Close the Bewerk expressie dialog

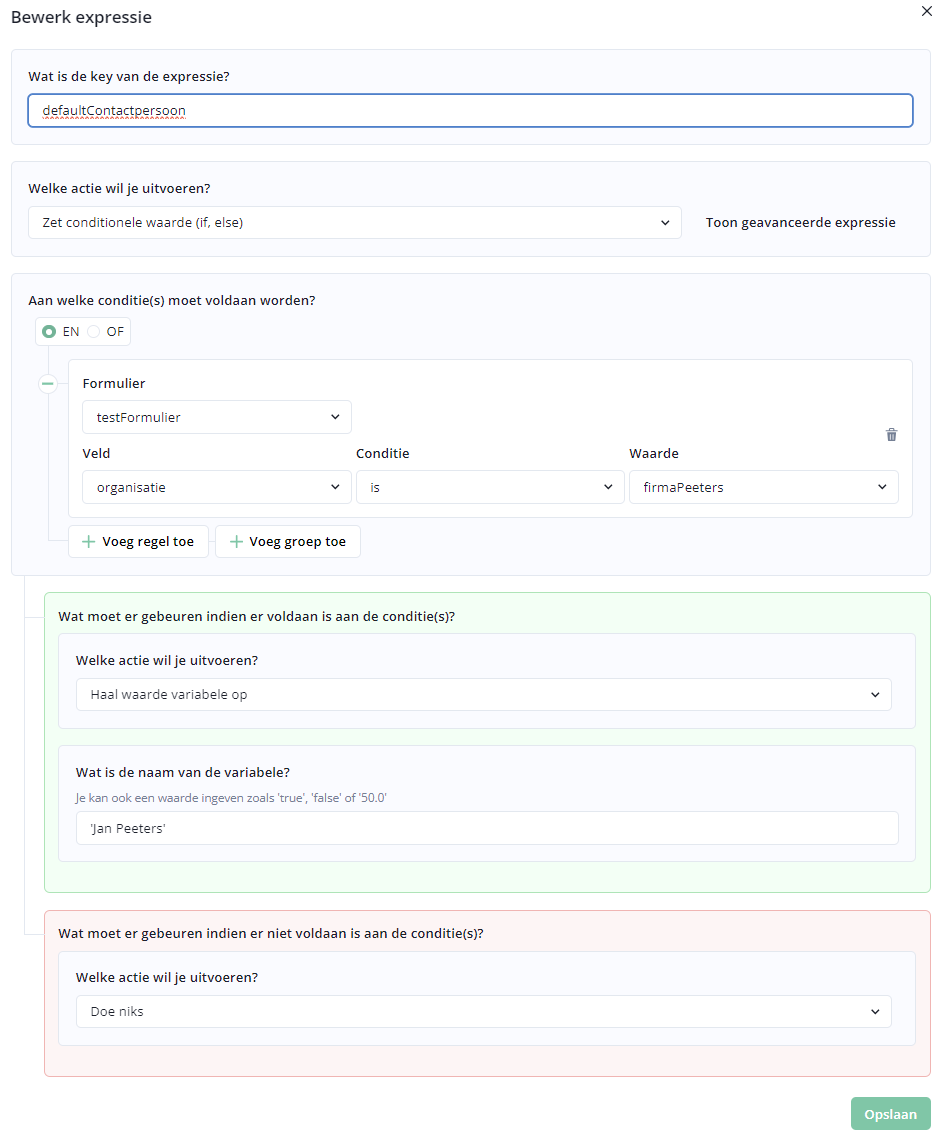(926, 11)
